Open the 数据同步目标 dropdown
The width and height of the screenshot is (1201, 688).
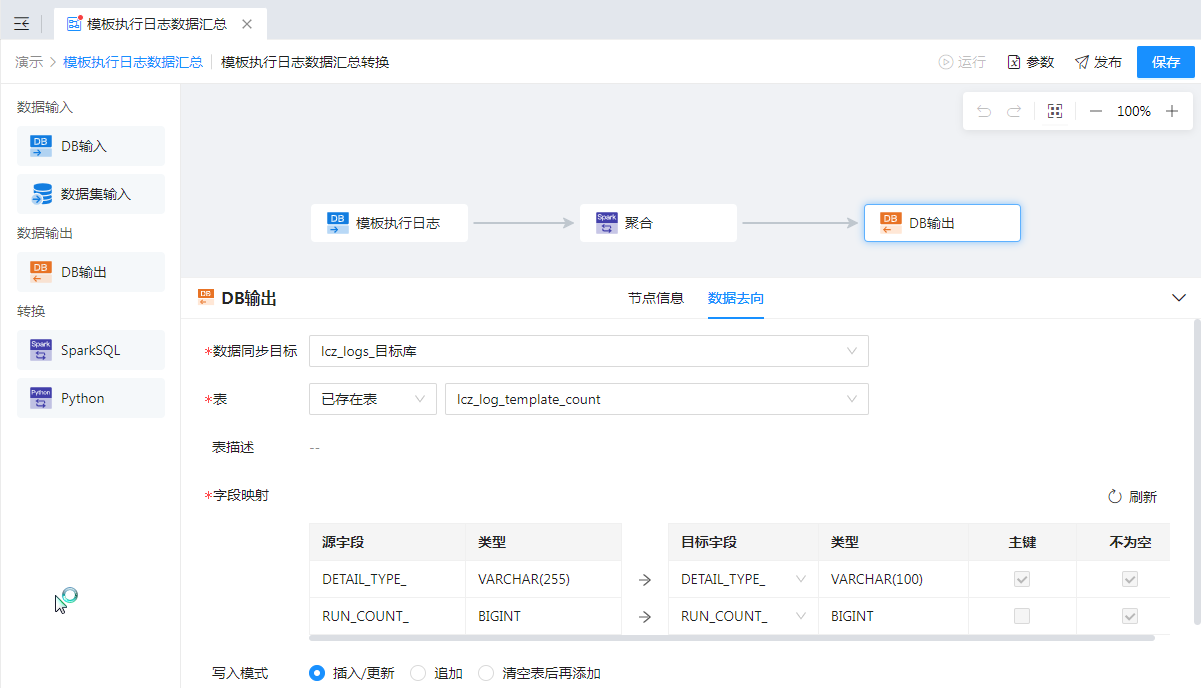coord(588,351)
